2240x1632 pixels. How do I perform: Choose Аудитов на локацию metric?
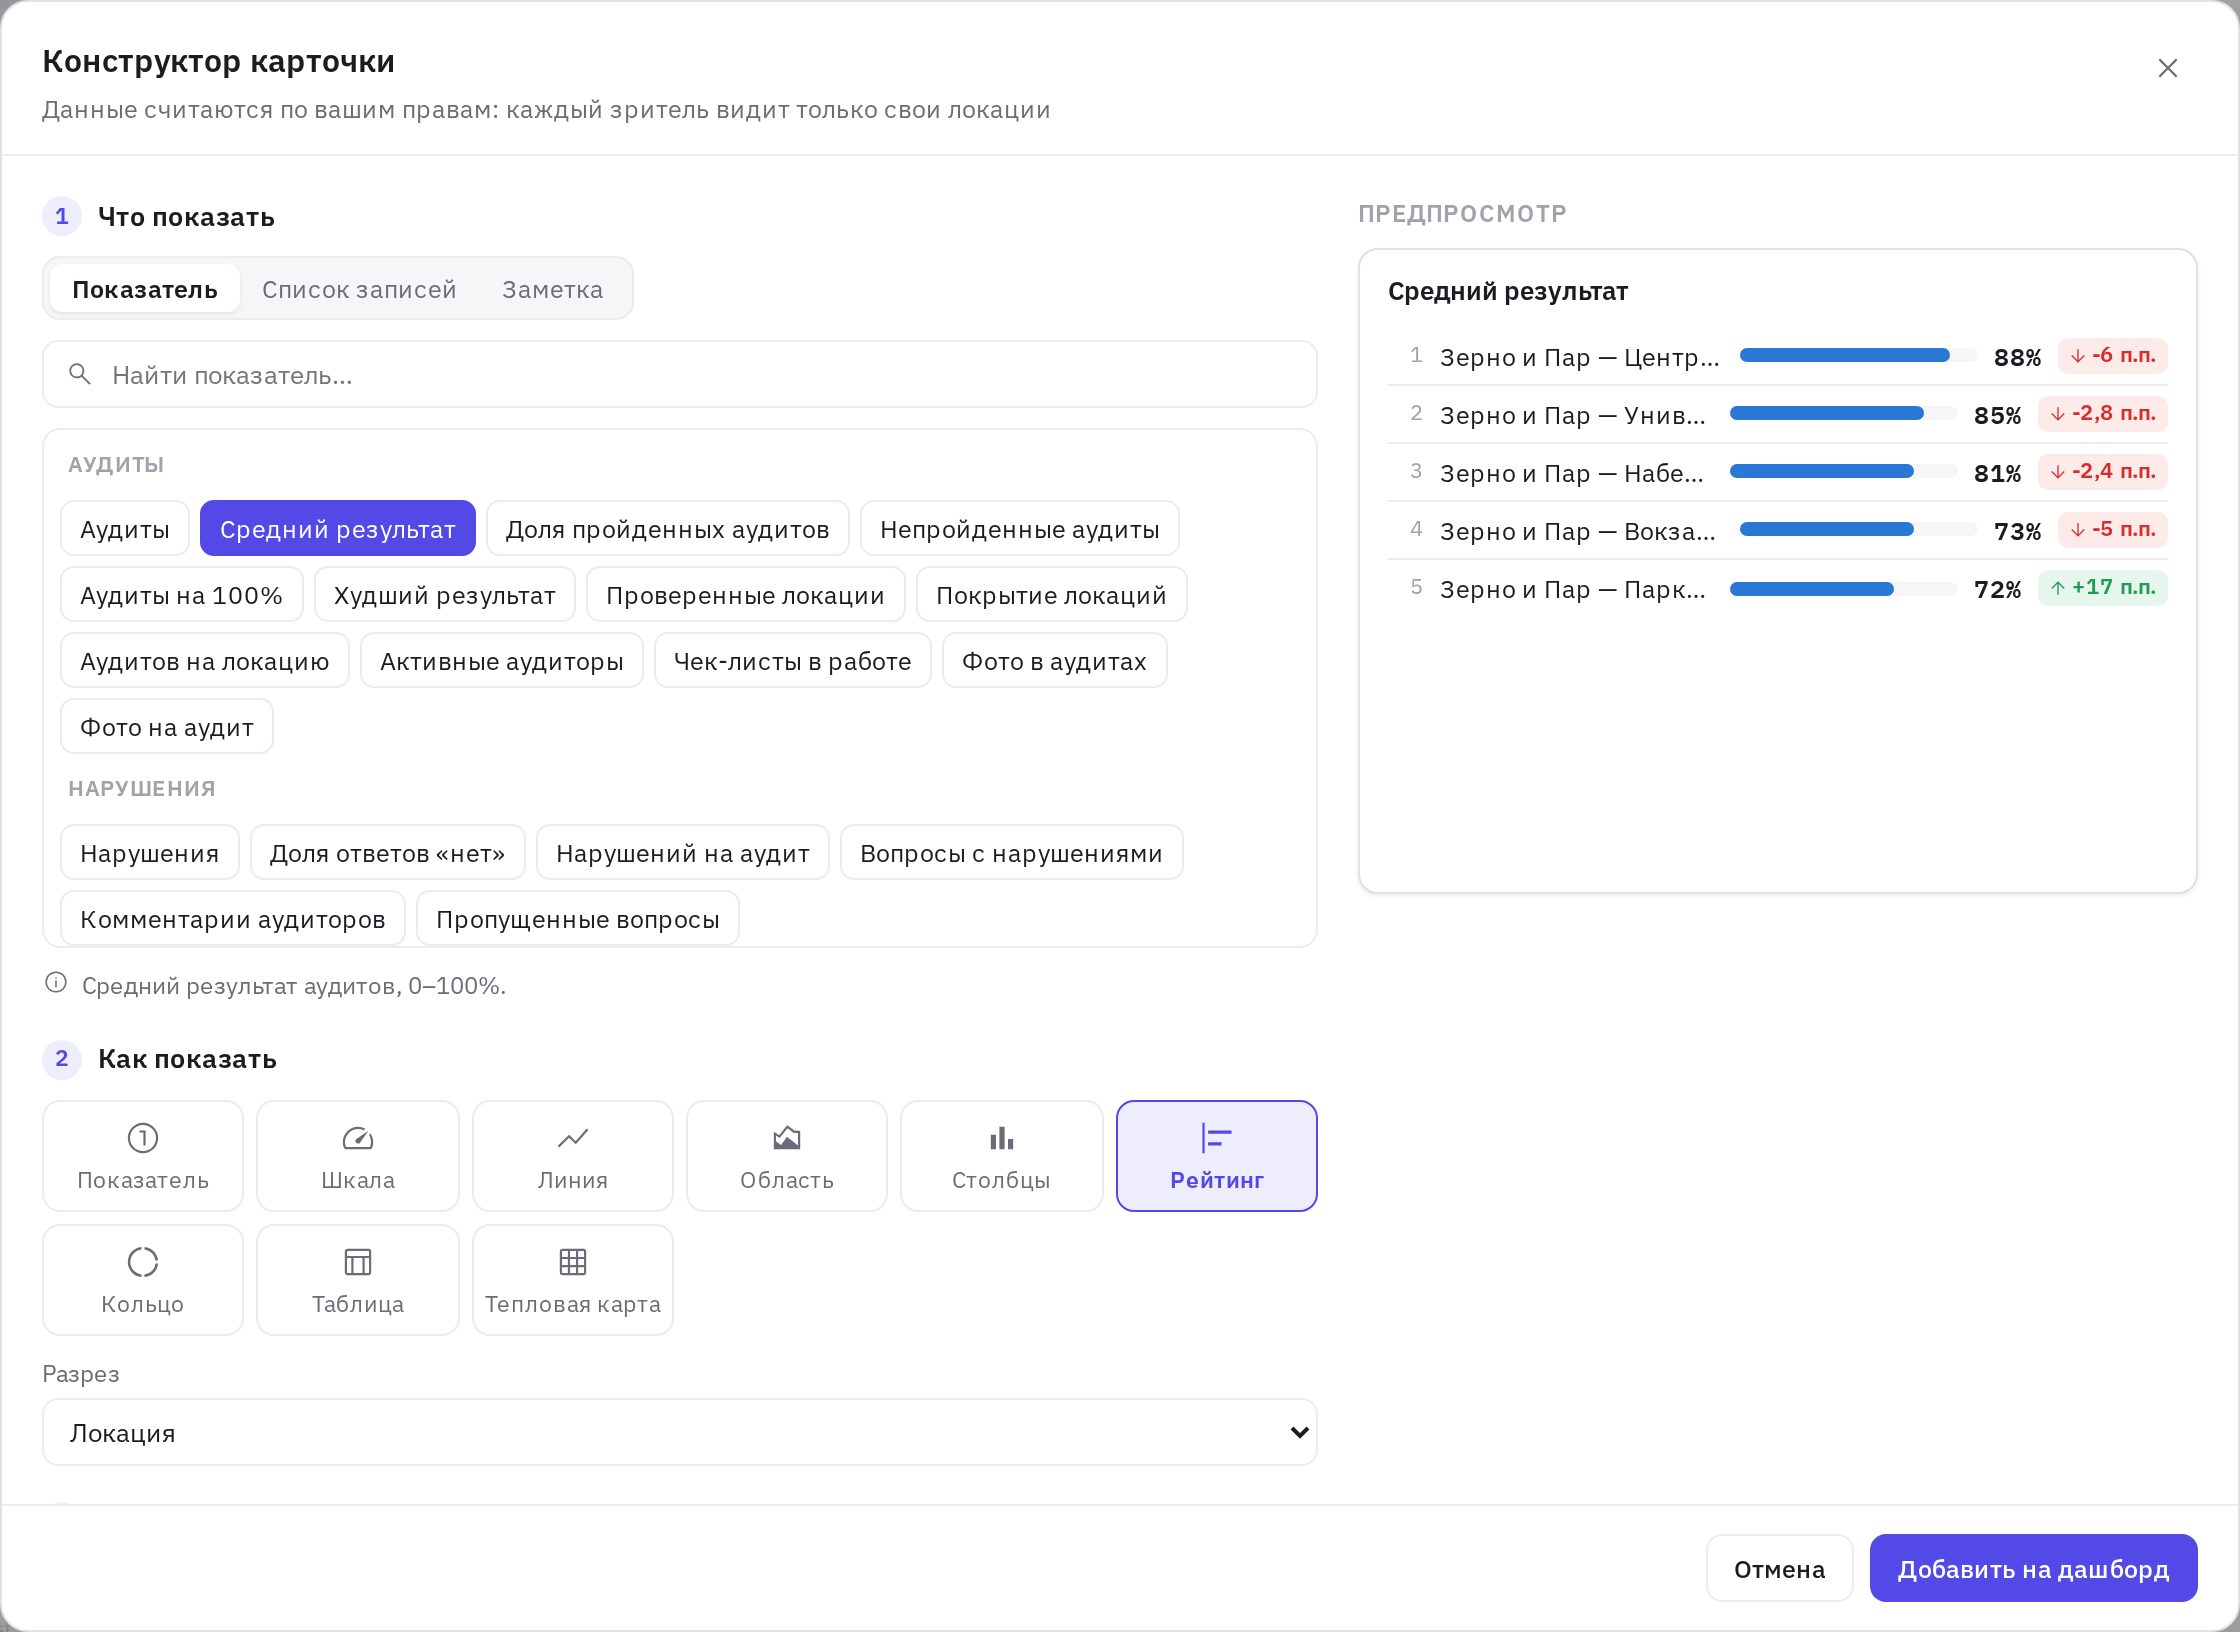(x=205, y=660)
